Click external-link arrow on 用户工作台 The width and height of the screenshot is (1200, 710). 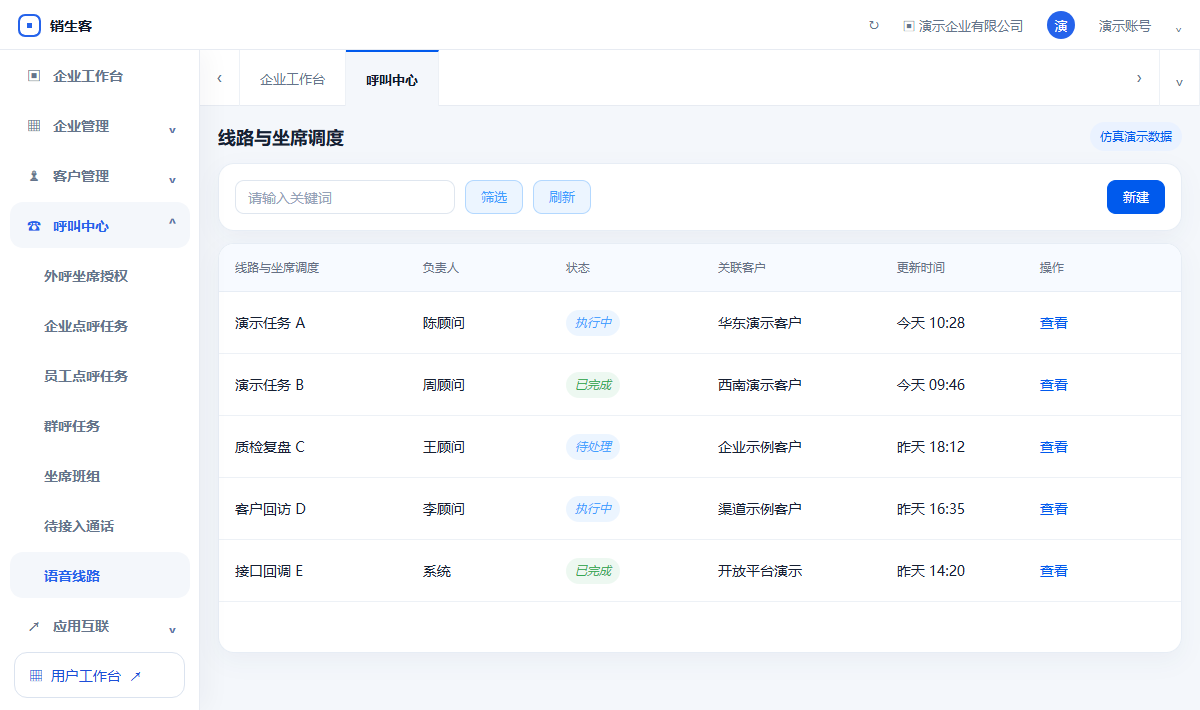[x=136, y=676]
